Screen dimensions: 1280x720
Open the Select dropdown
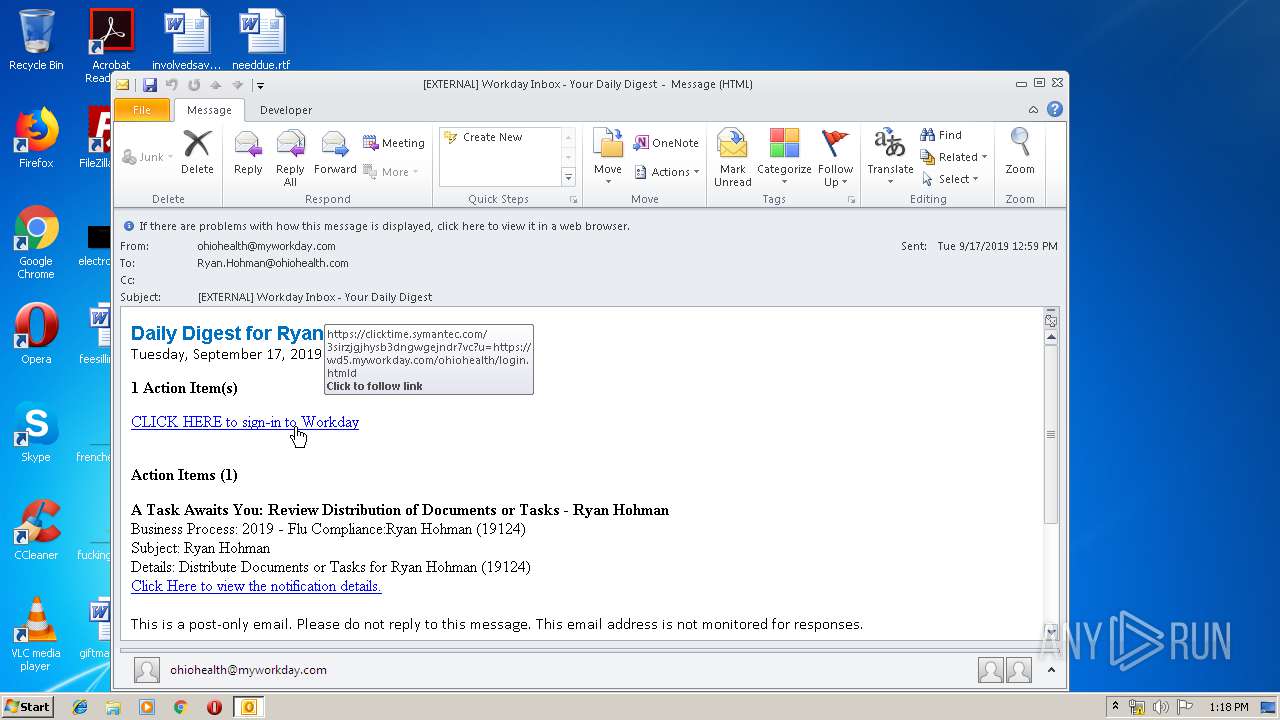coord(950,179)
